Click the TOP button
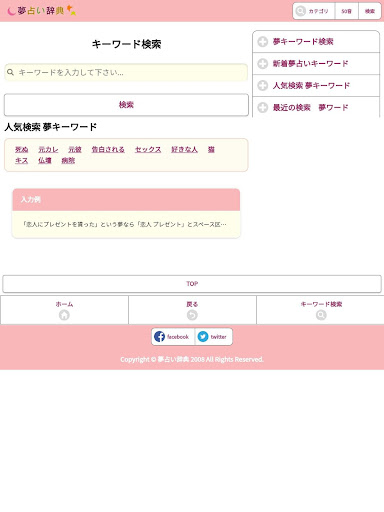The image size is (384, 512). click(192, 284)
